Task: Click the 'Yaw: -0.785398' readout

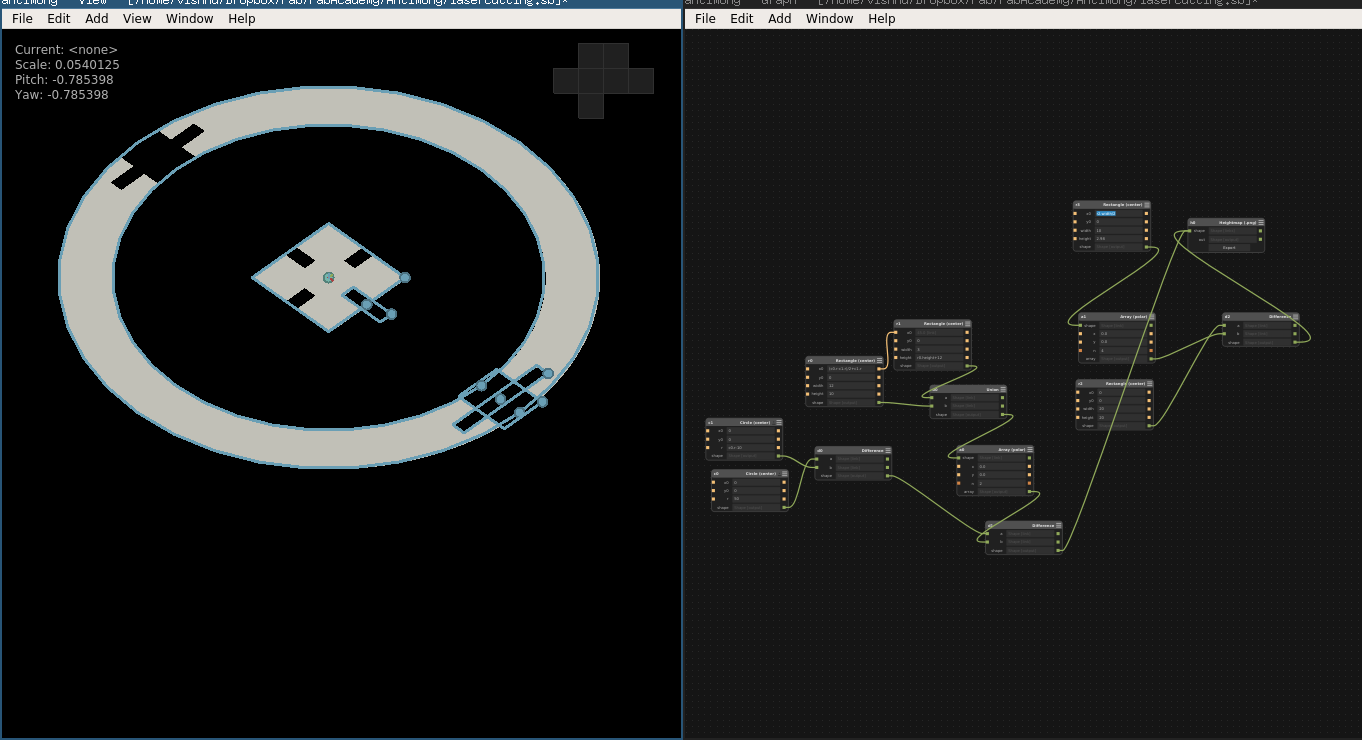Action: [61, 95]
